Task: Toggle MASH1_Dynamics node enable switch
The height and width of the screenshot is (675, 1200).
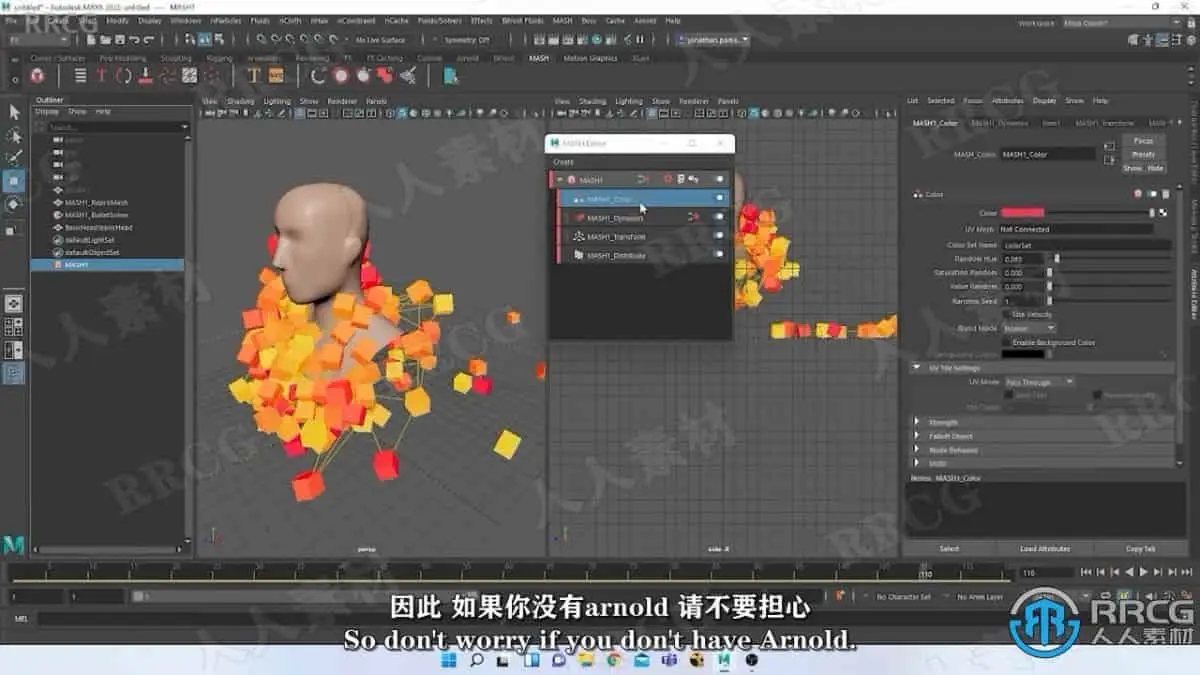Action: click(x=719, y=218)
